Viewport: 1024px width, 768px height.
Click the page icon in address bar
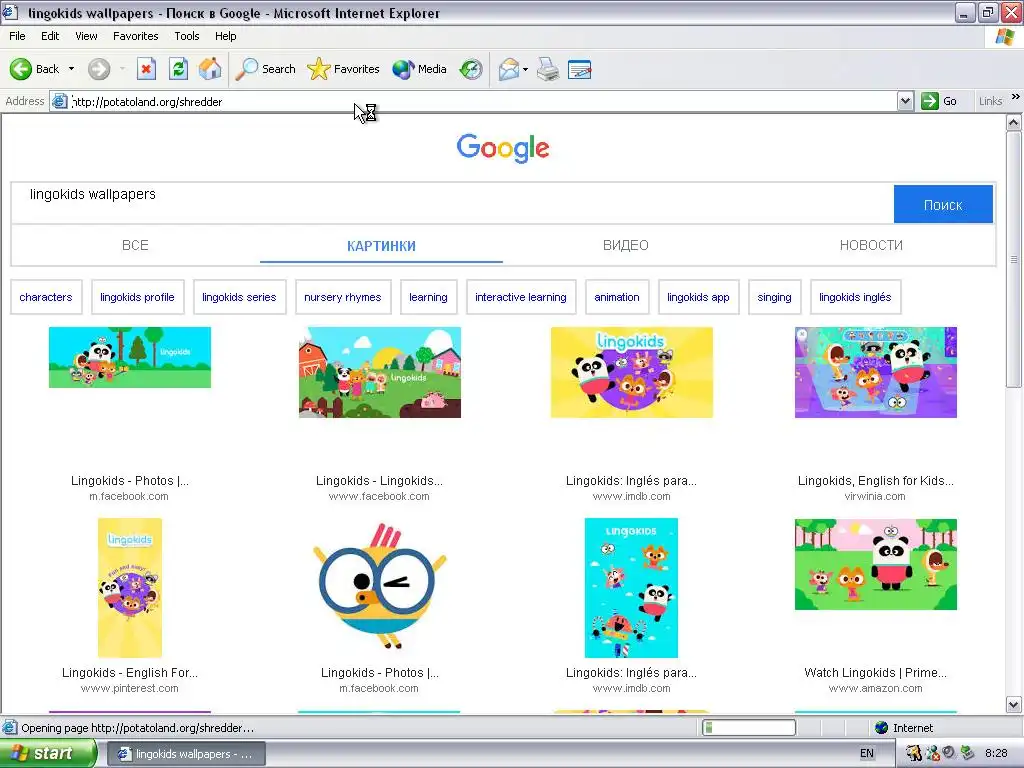[x=59, y=101]
